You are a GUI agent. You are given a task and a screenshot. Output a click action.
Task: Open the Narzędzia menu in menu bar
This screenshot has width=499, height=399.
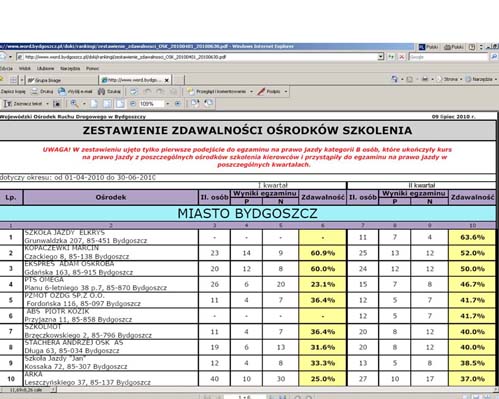[70, 68]
